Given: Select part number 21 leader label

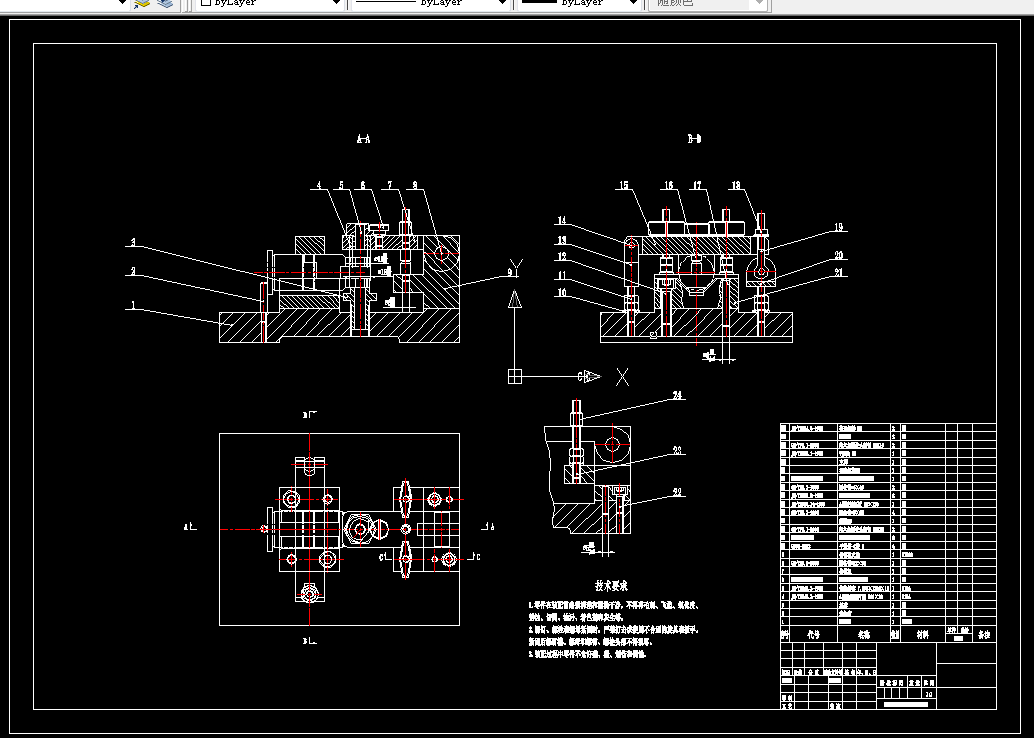Looking at the screenshot, I should tap(839, 272).
